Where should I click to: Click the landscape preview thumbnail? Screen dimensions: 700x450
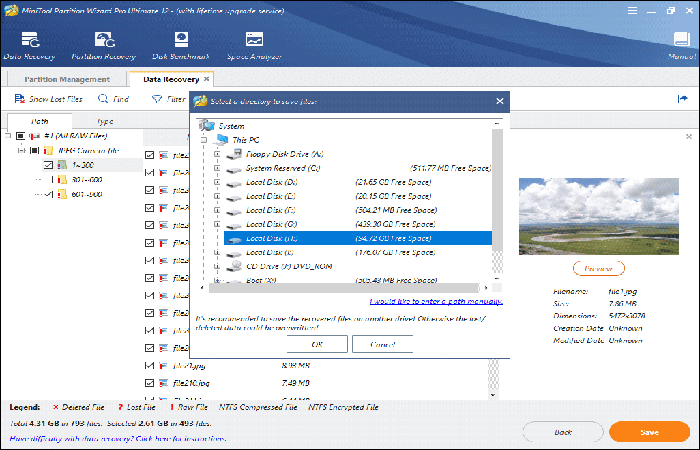coord(599,217)
